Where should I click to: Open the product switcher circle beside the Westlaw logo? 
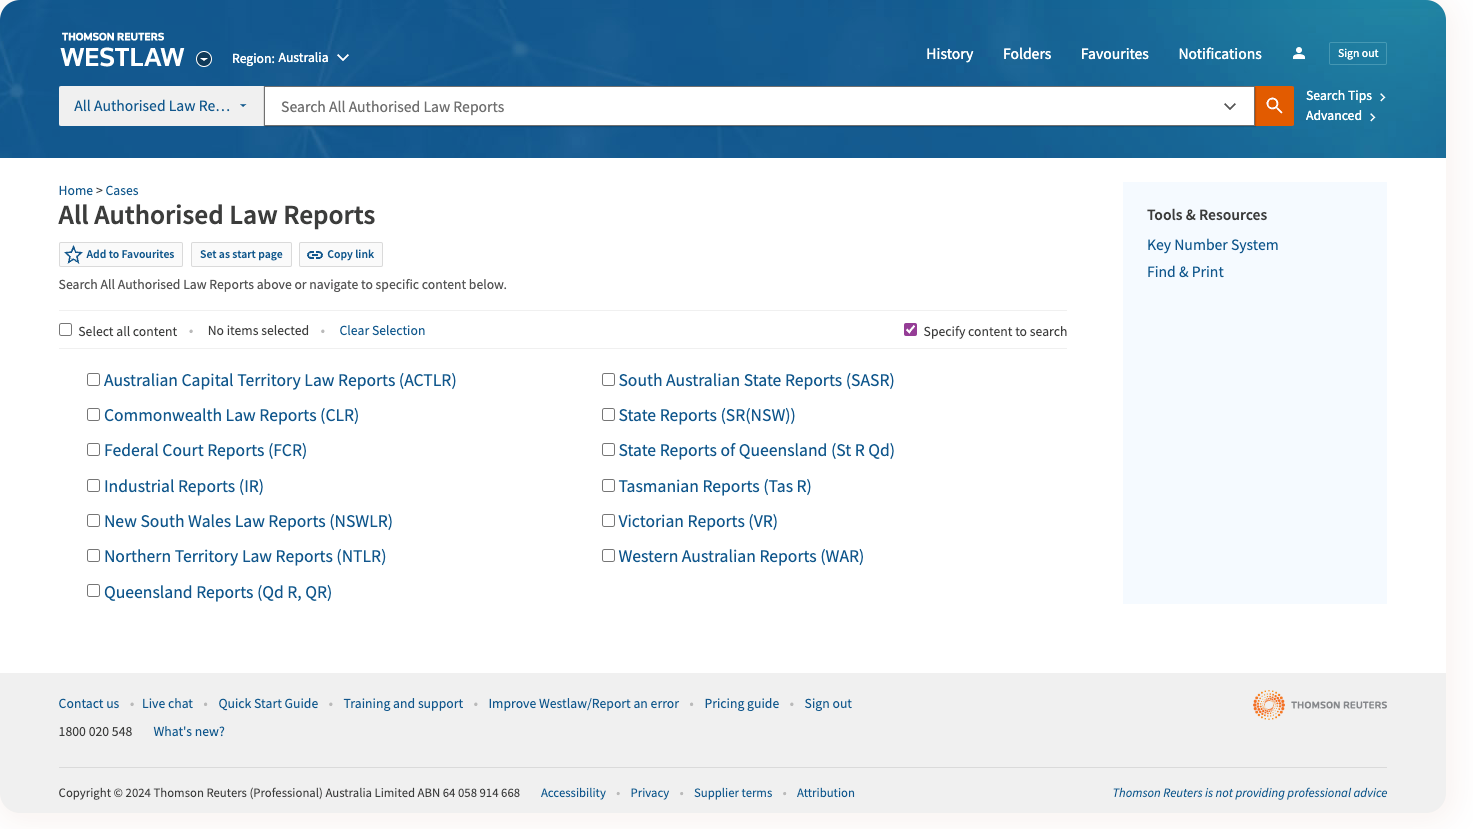coord(203,59)
